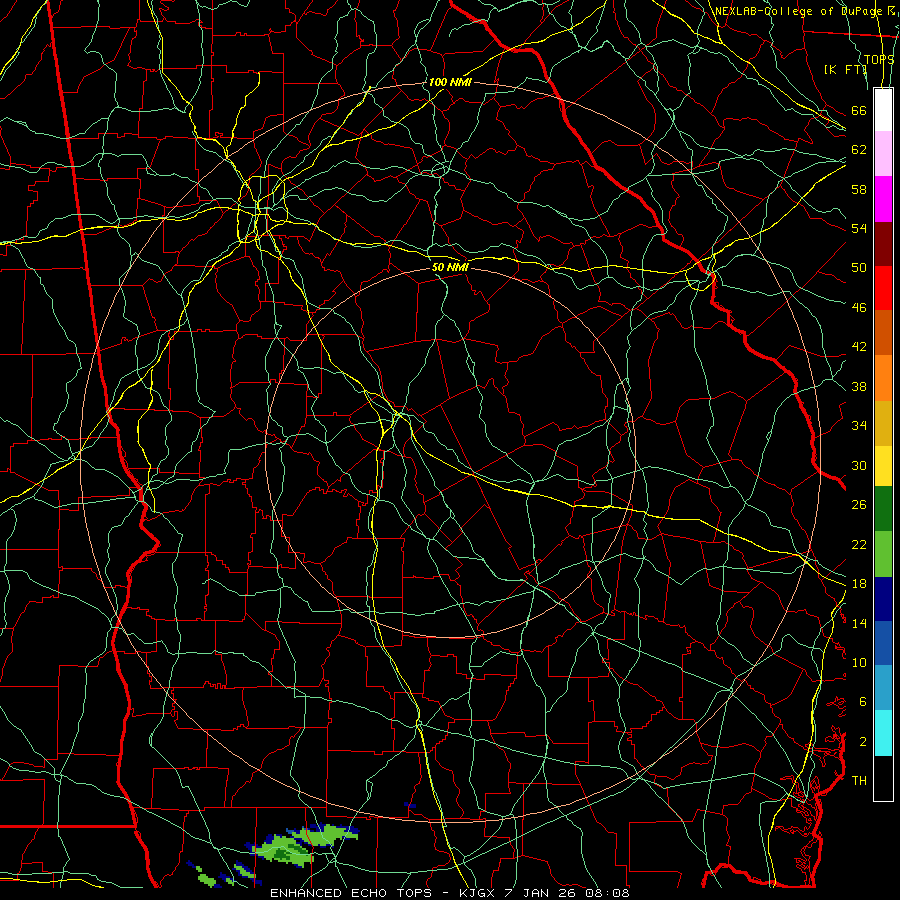This screenshot has height=900, width=900.
Task: Click the NEXLAB-College of DuPage title text
Action: [798, 11]
